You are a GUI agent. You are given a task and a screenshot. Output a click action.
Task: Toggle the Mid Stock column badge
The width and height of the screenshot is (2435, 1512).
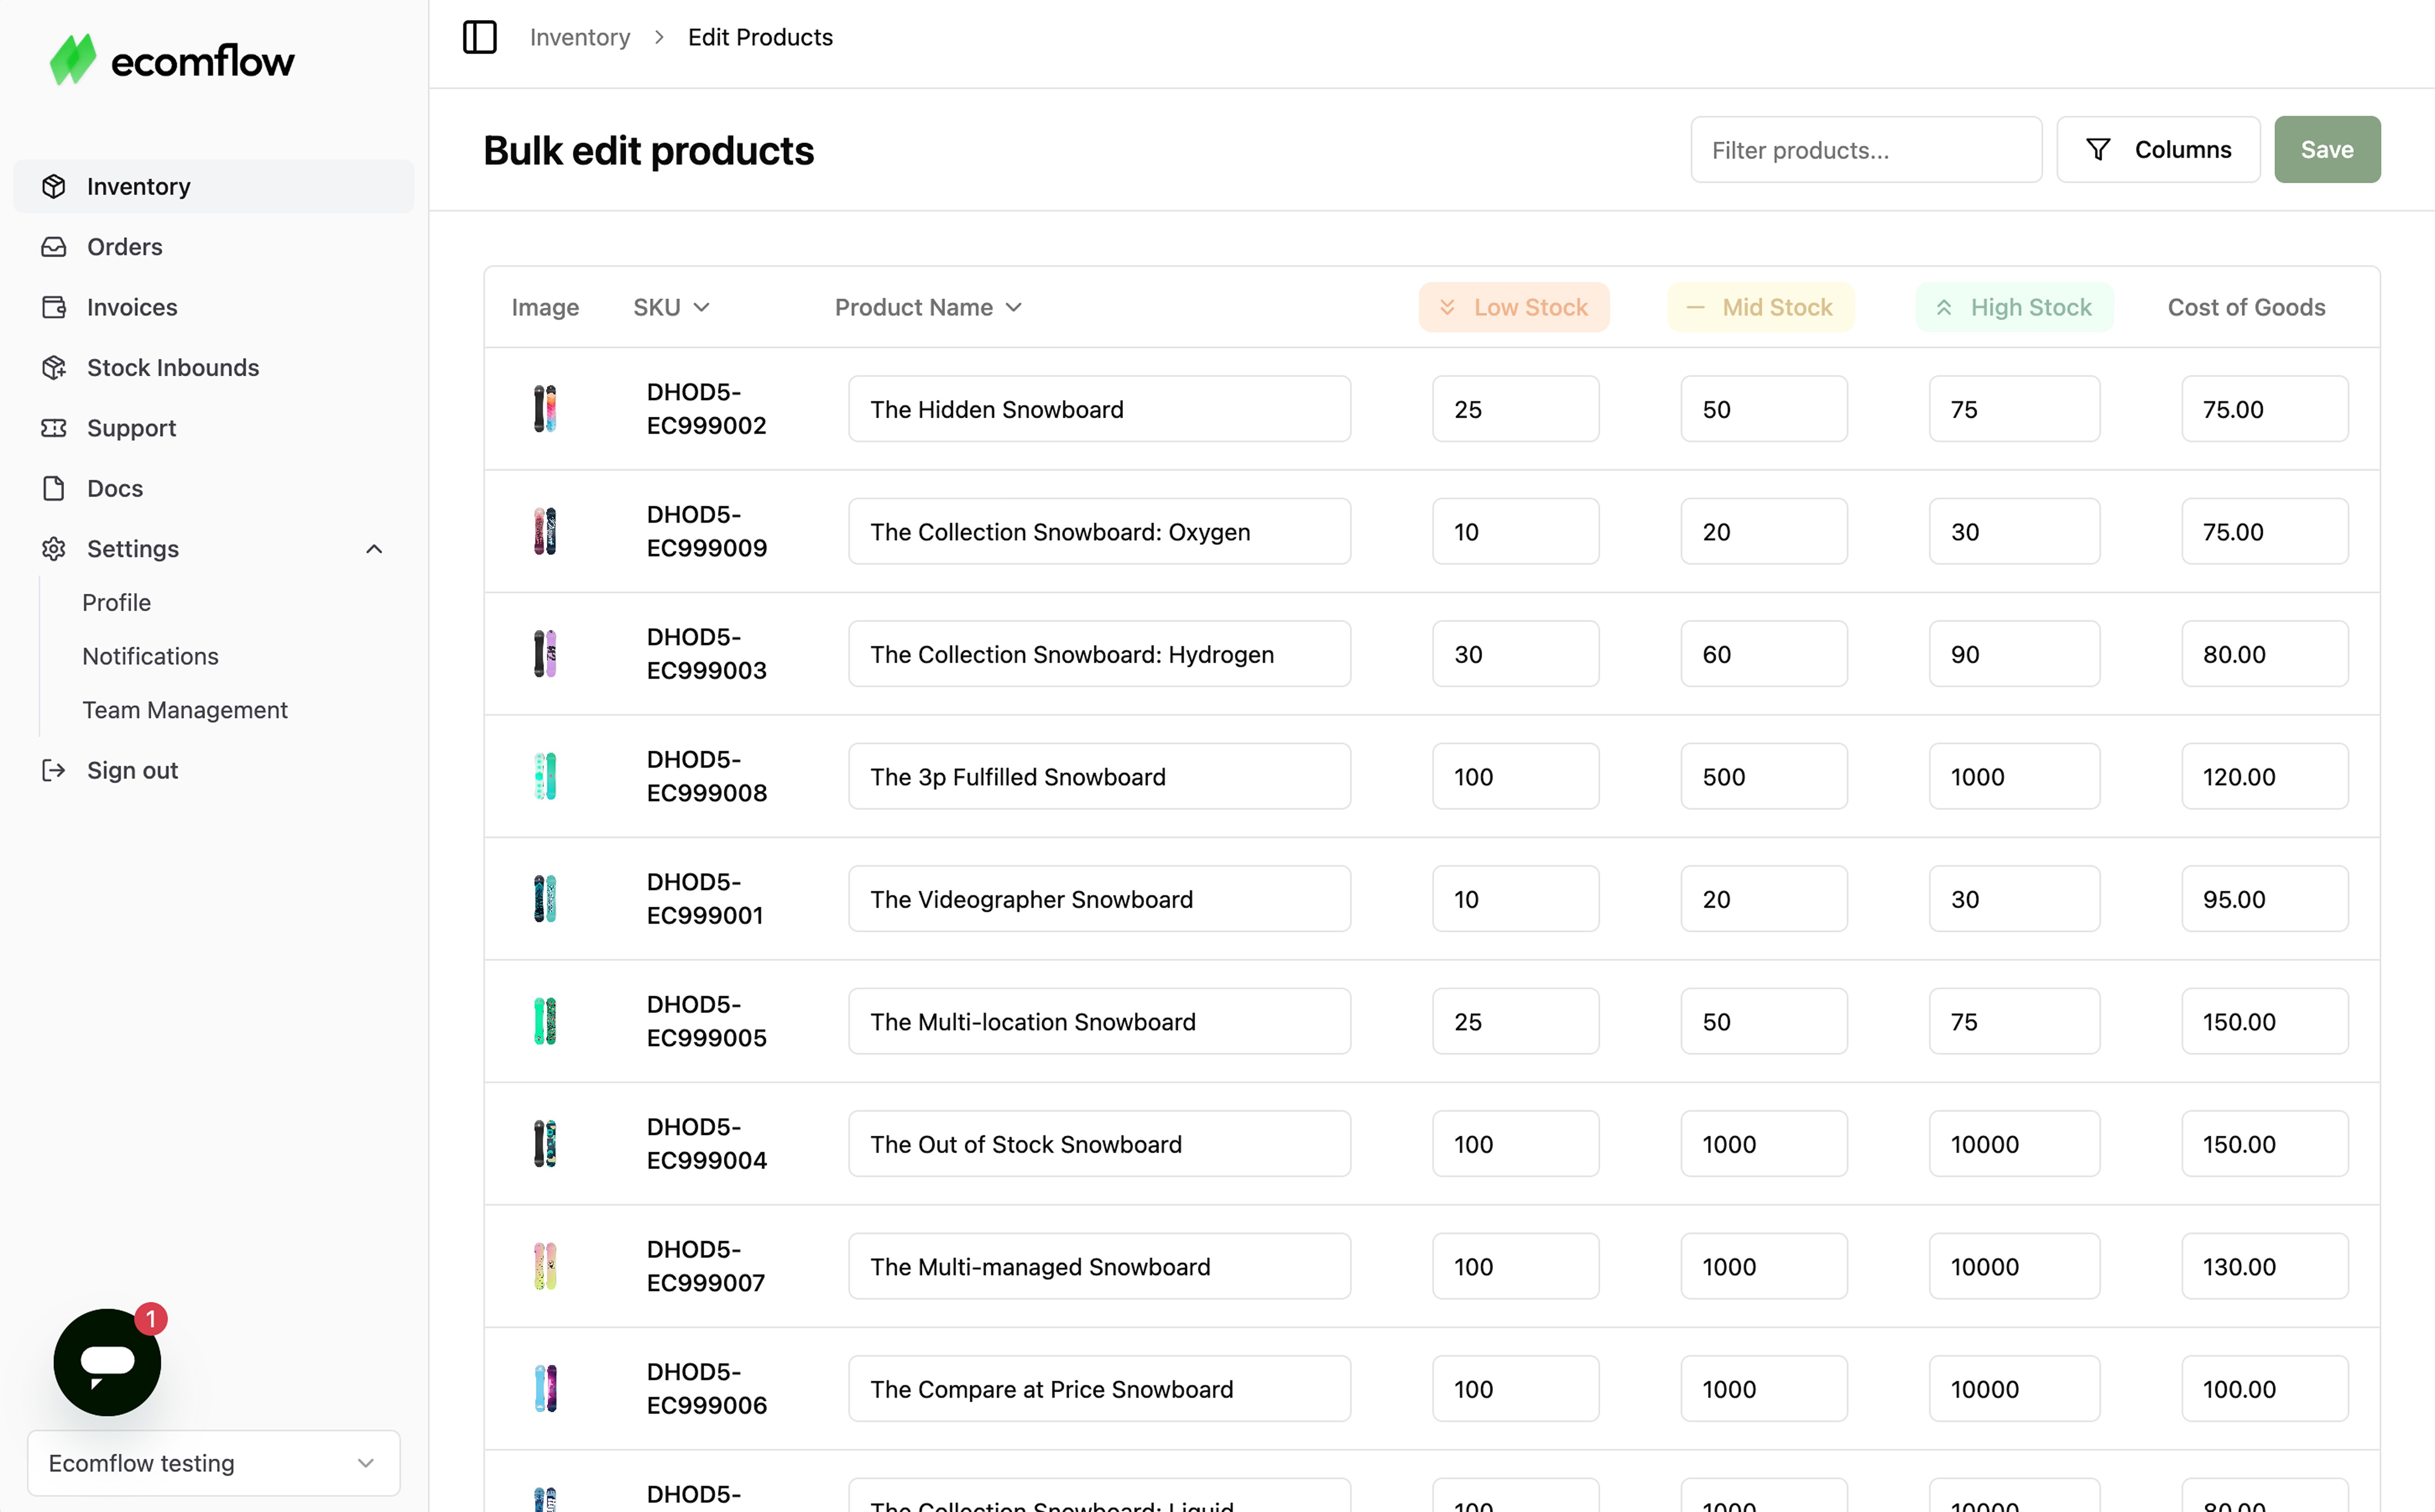click(1760, 307)
